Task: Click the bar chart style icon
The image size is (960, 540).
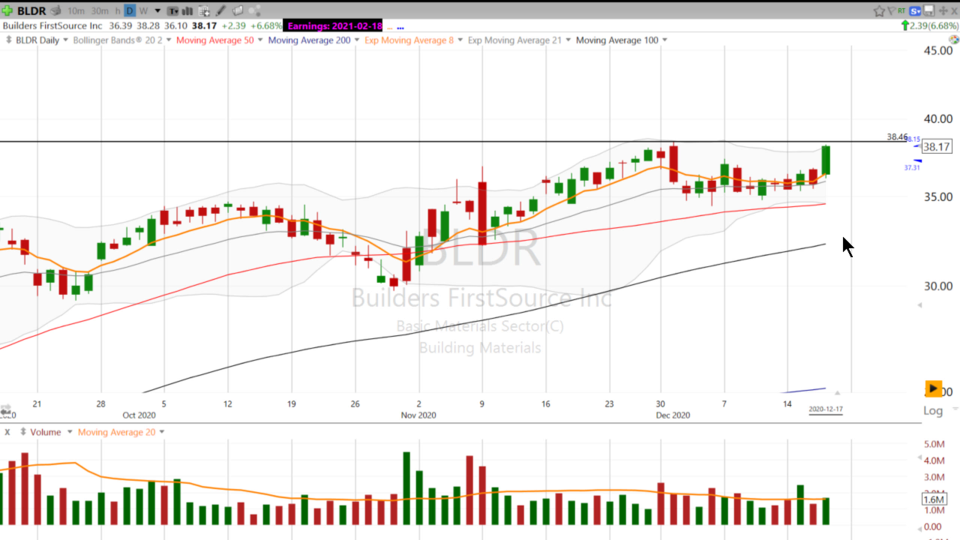Action: 187,11
